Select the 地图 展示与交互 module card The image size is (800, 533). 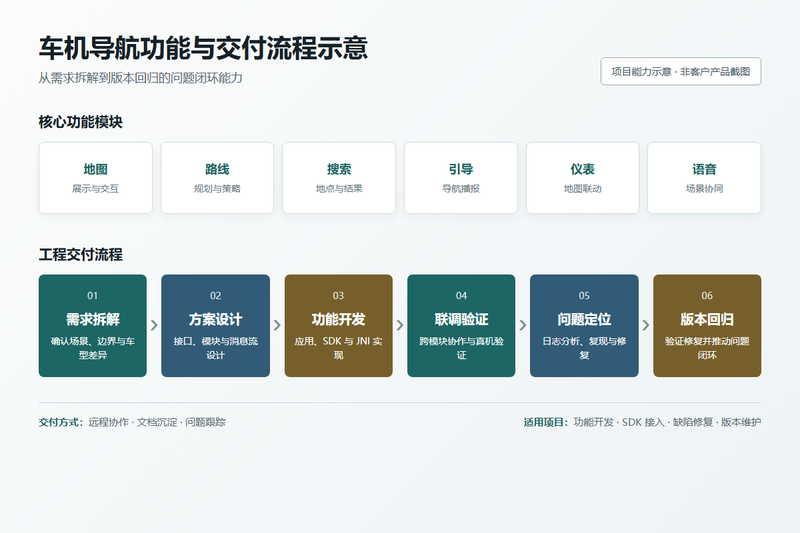(x=95, y=178)
